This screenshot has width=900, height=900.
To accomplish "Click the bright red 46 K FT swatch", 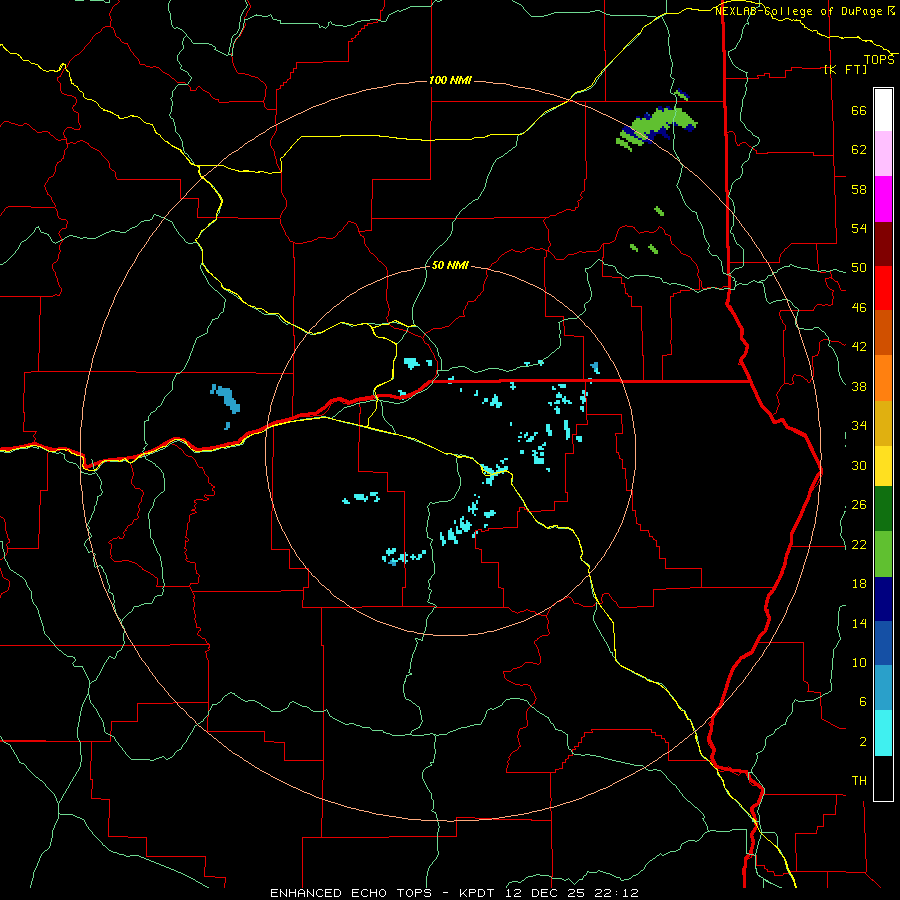I will click(883, 288).
